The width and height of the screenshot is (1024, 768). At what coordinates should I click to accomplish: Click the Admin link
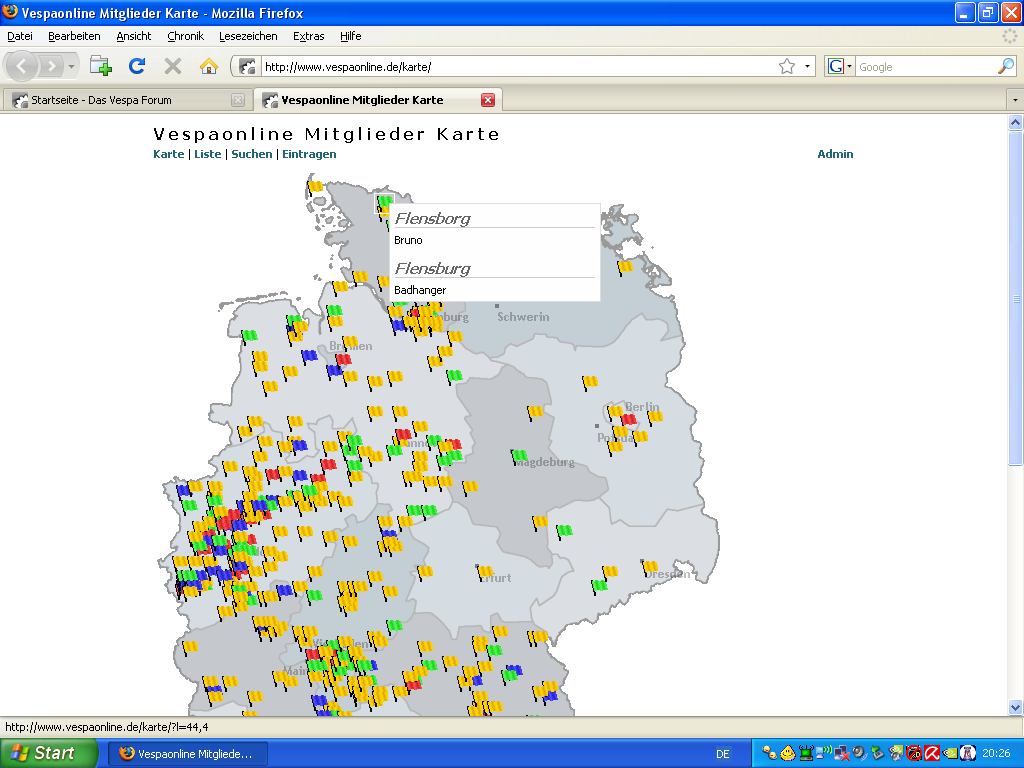click(x=835, y=154)
